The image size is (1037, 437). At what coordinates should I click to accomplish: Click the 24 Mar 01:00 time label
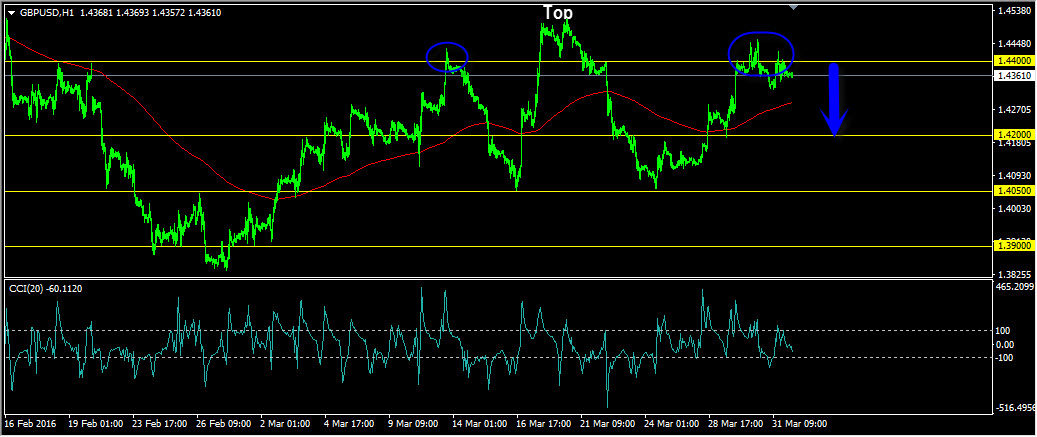[x=672, y=423]
